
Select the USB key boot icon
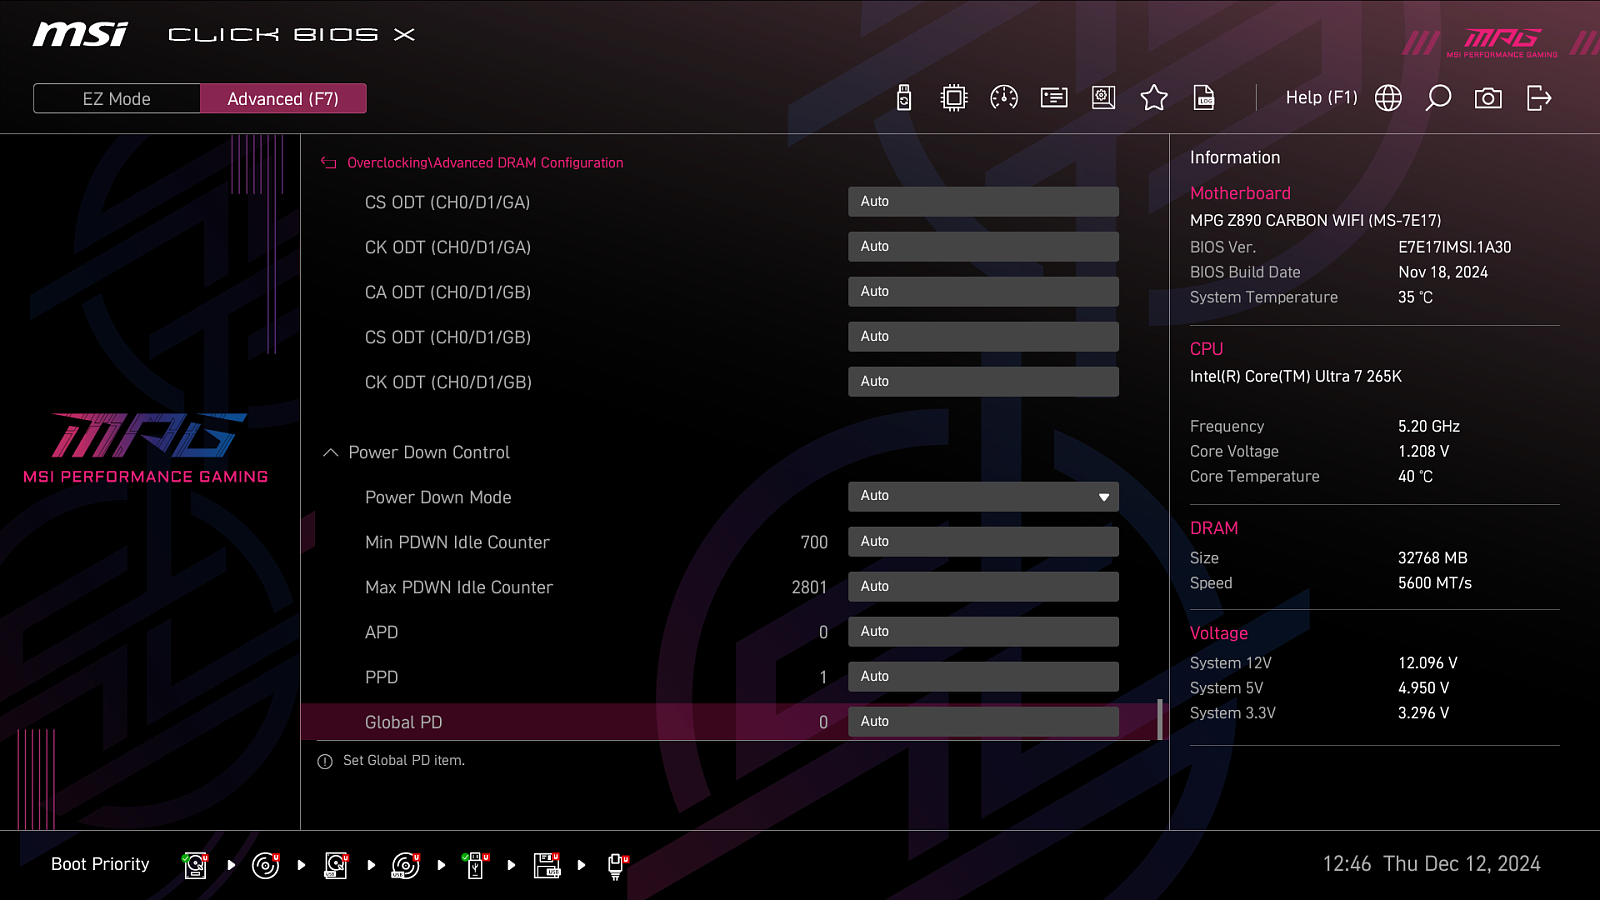point(476,865)
